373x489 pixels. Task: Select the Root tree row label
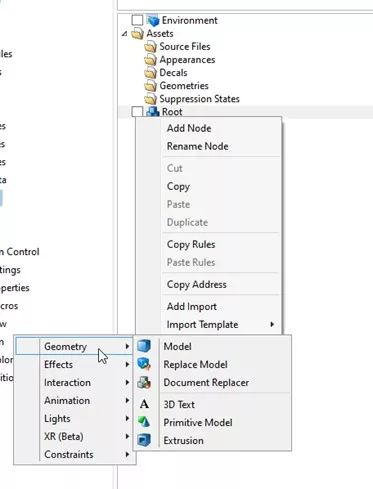tap(172, 112)
